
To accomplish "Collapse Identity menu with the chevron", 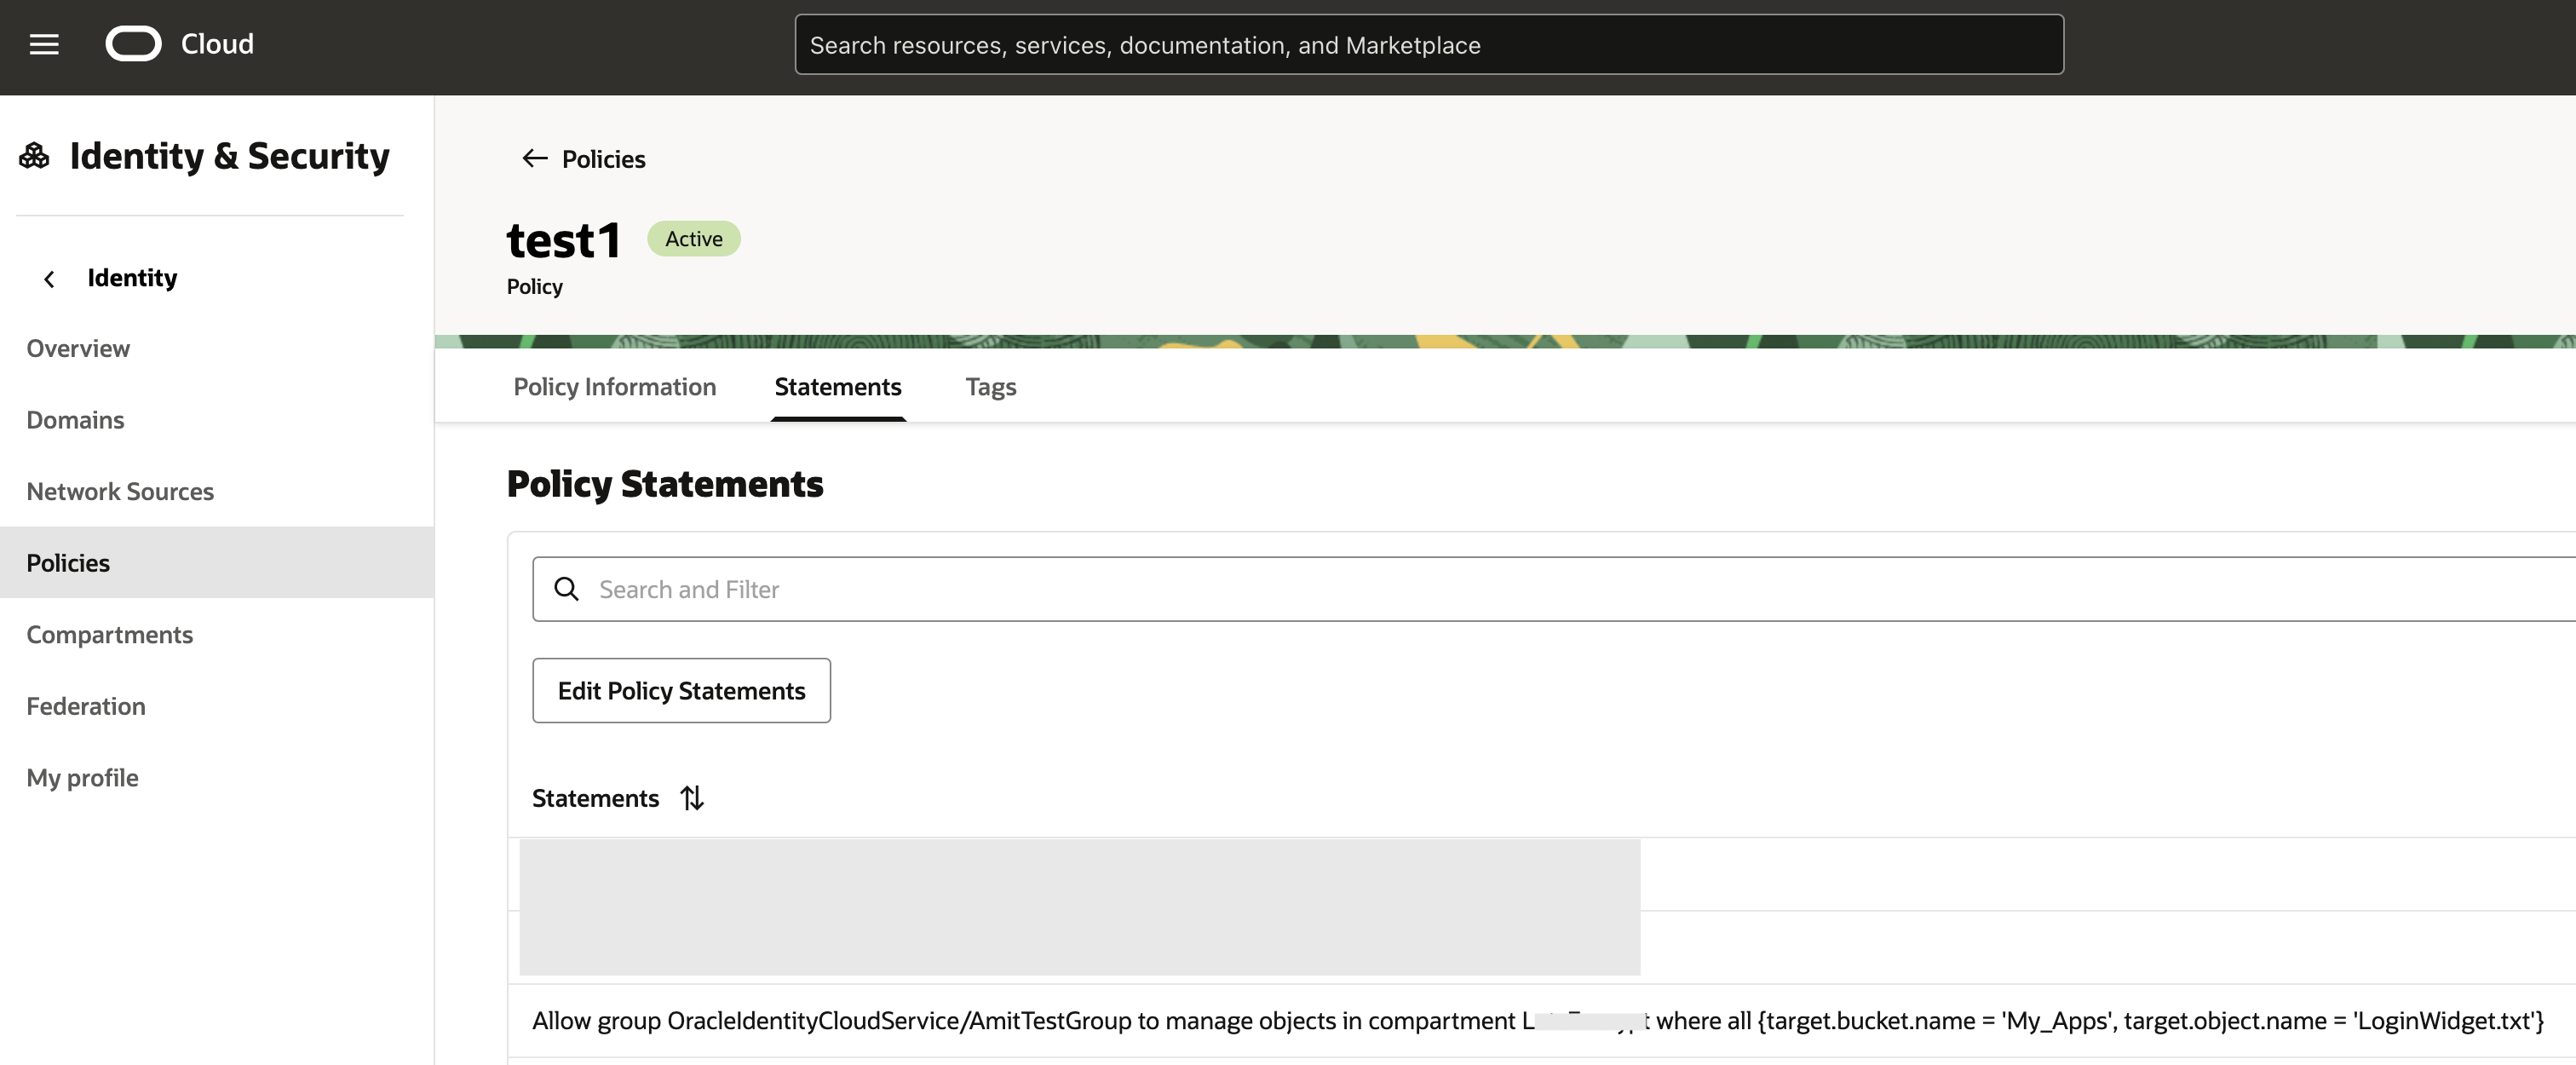I will click(49, 279).
